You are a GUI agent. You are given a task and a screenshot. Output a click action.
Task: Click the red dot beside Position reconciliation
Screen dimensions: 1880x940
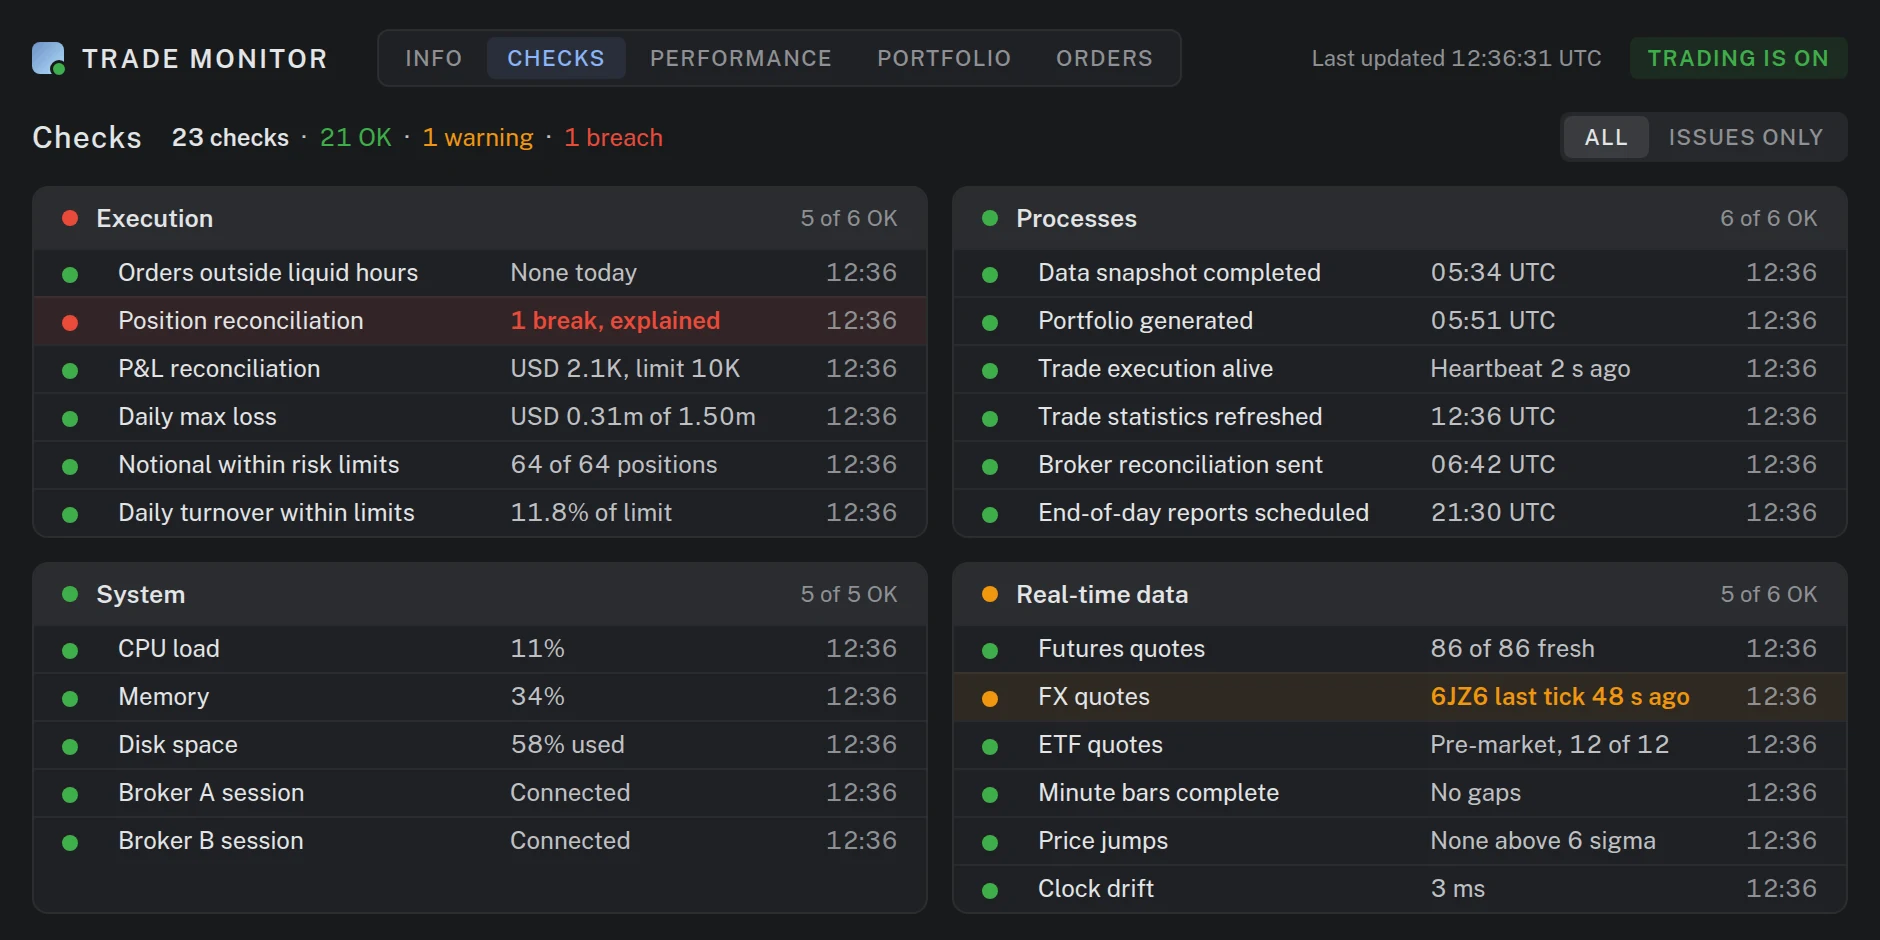(x=70, y=323)
